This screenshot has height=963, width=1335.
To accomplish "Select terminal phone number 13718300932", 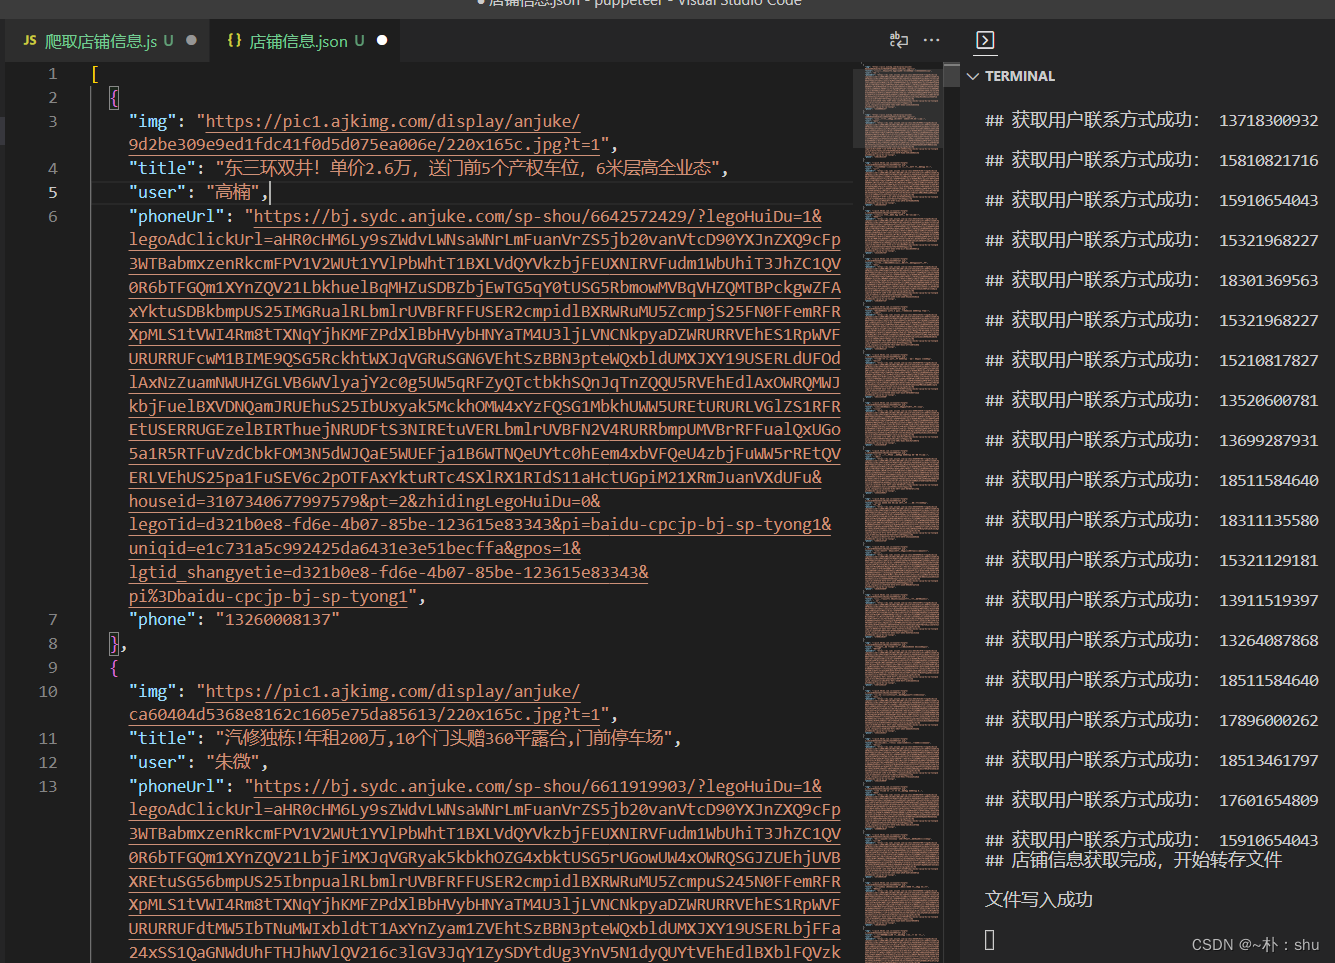I will pos(1268,120).
